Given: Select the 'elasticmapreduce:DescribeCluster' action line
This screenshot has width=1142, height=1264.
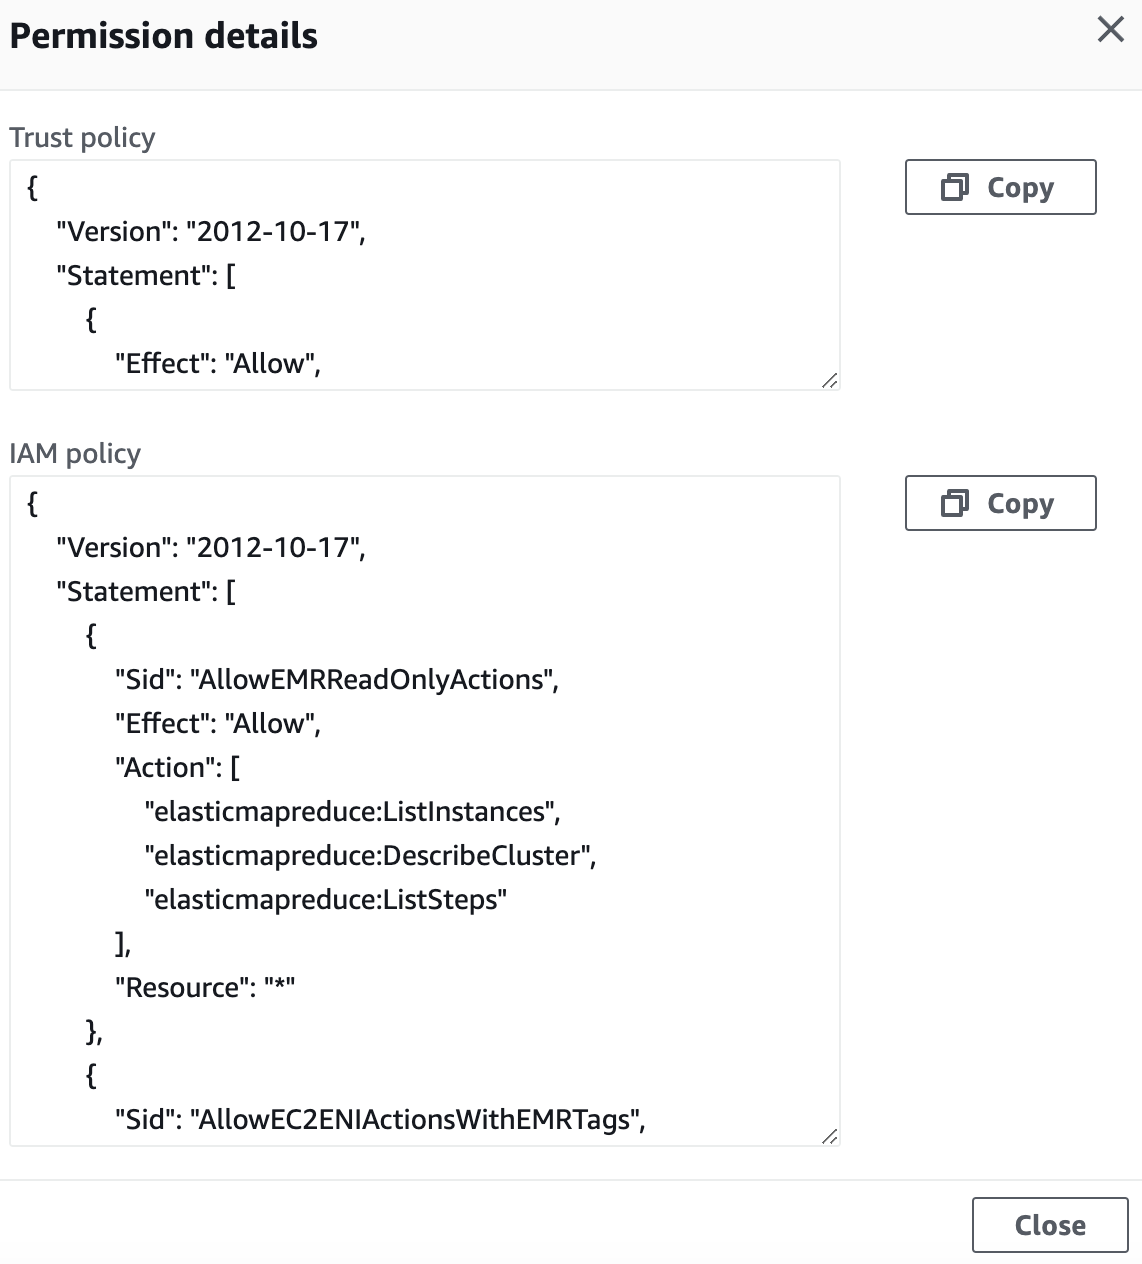Looking at the screenshot, I should coord(370,855).
